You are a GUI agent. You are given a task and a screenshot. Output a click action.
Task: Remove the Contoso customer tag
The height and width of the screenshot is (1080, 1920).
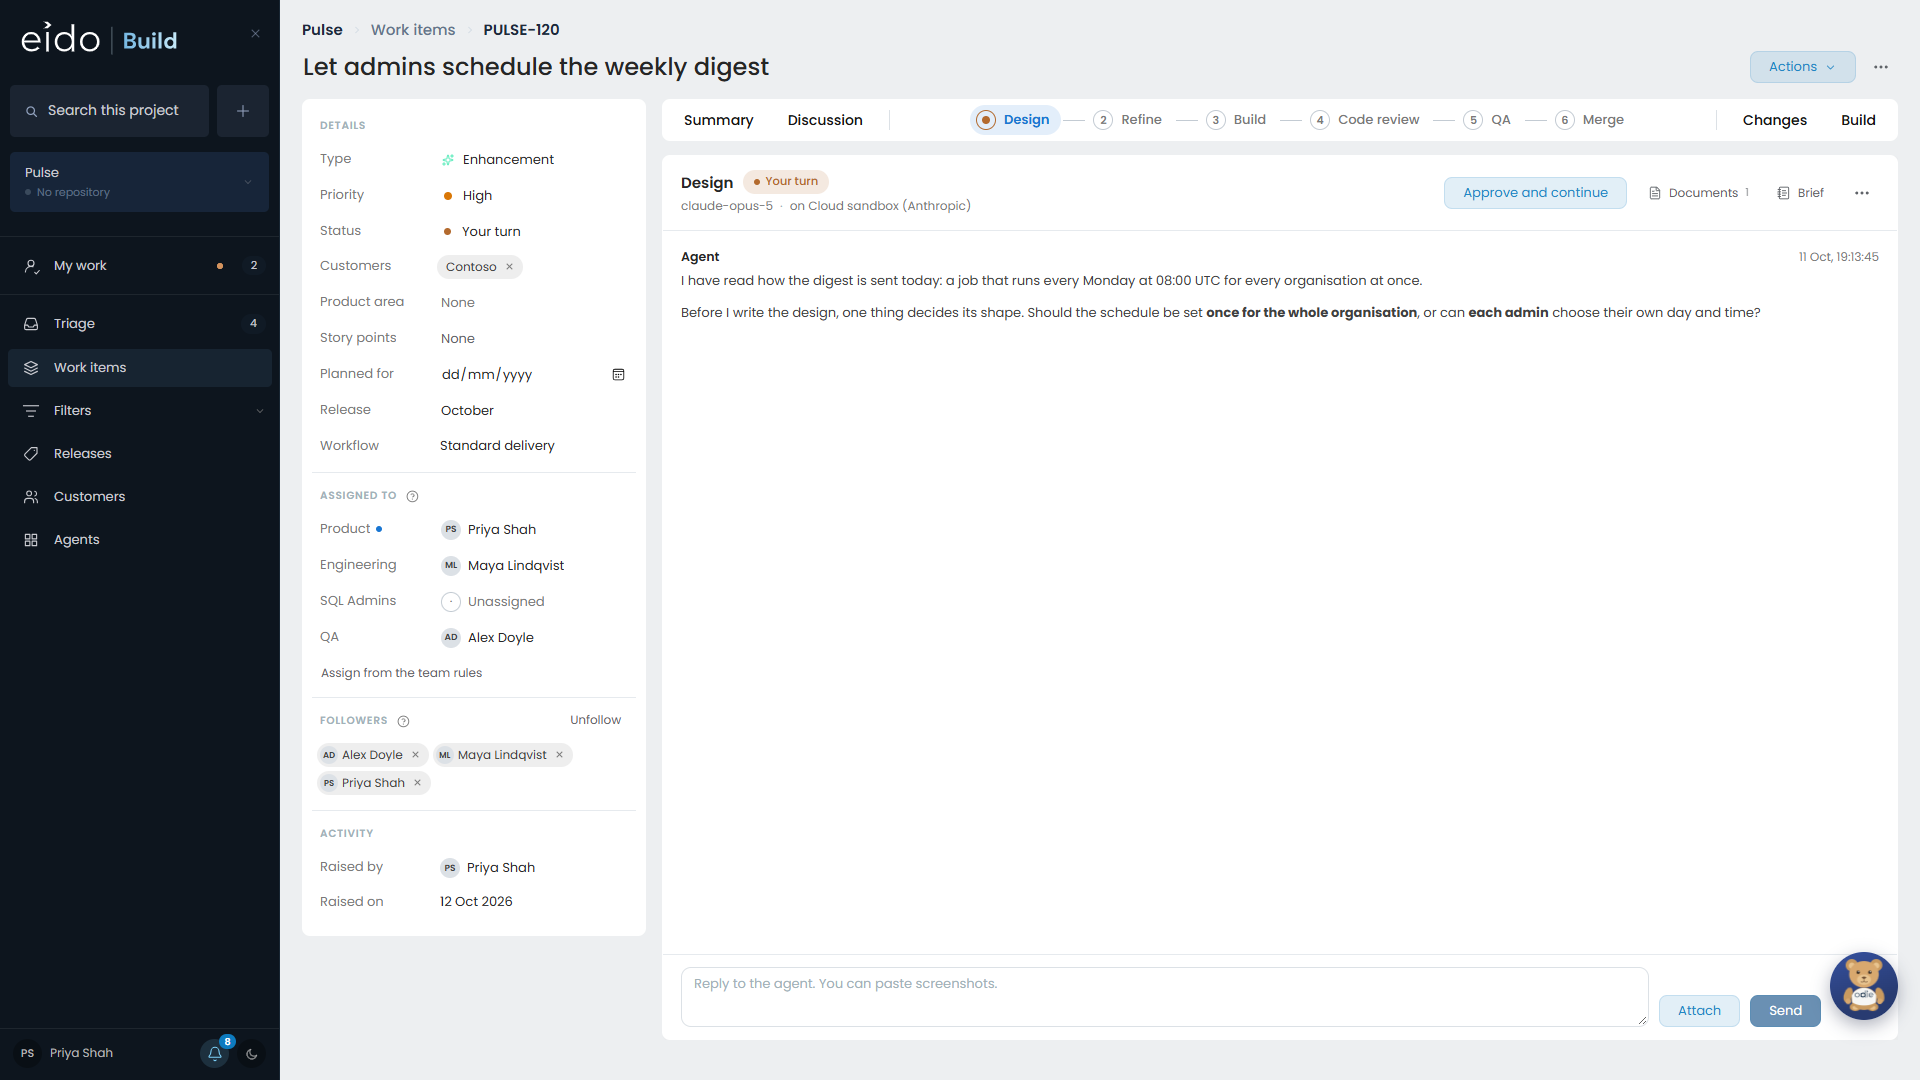point(509,267)
